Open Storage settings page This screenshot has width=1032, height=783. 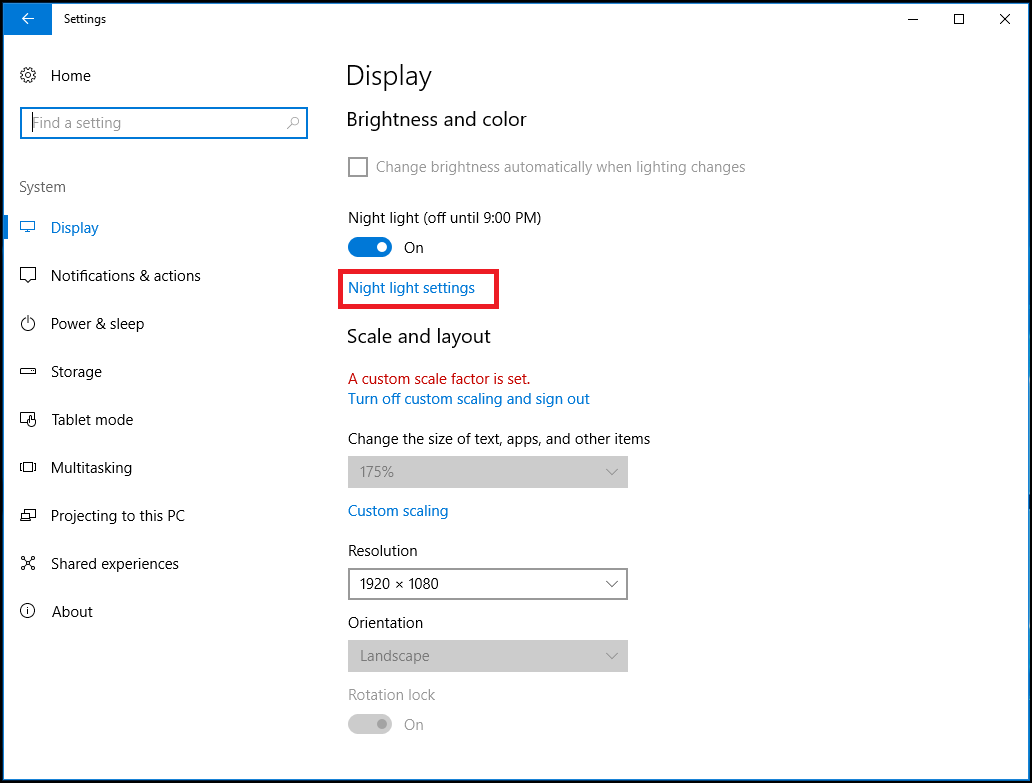[x=76, y=372]
